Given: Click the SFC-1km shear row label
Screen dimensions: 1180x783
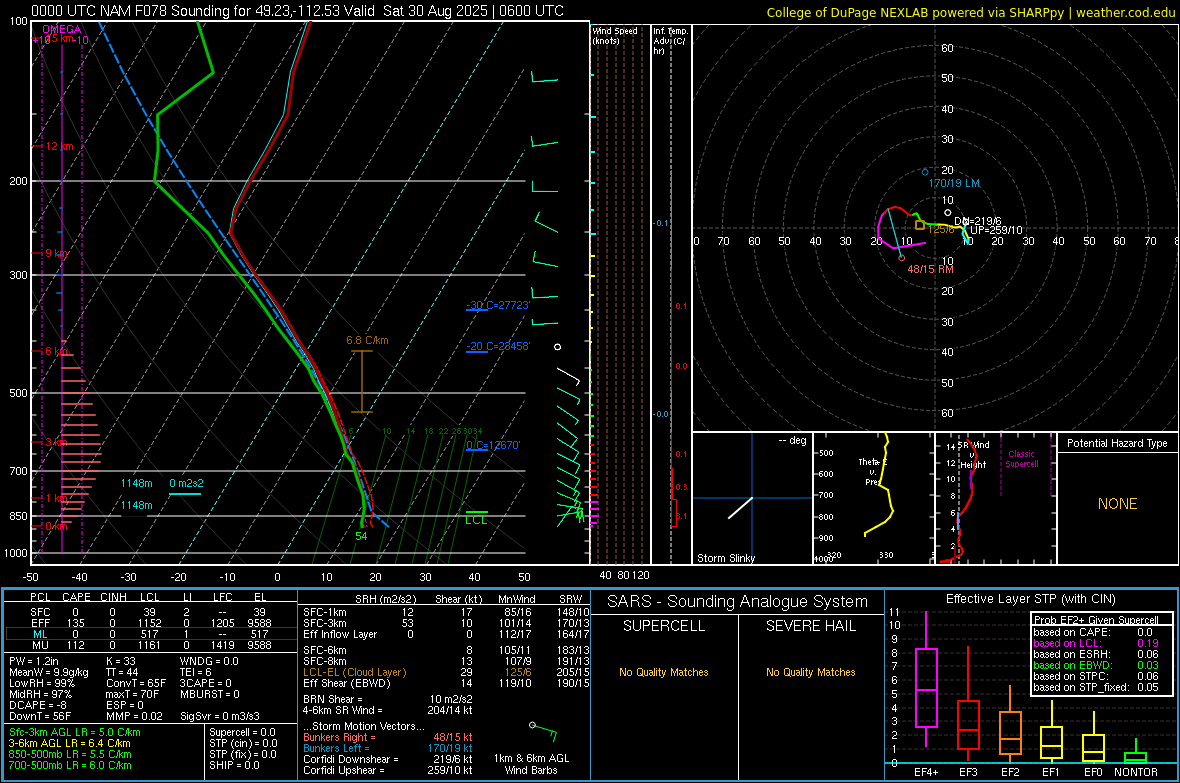Looking at the screenshot, I should (325, 612).
